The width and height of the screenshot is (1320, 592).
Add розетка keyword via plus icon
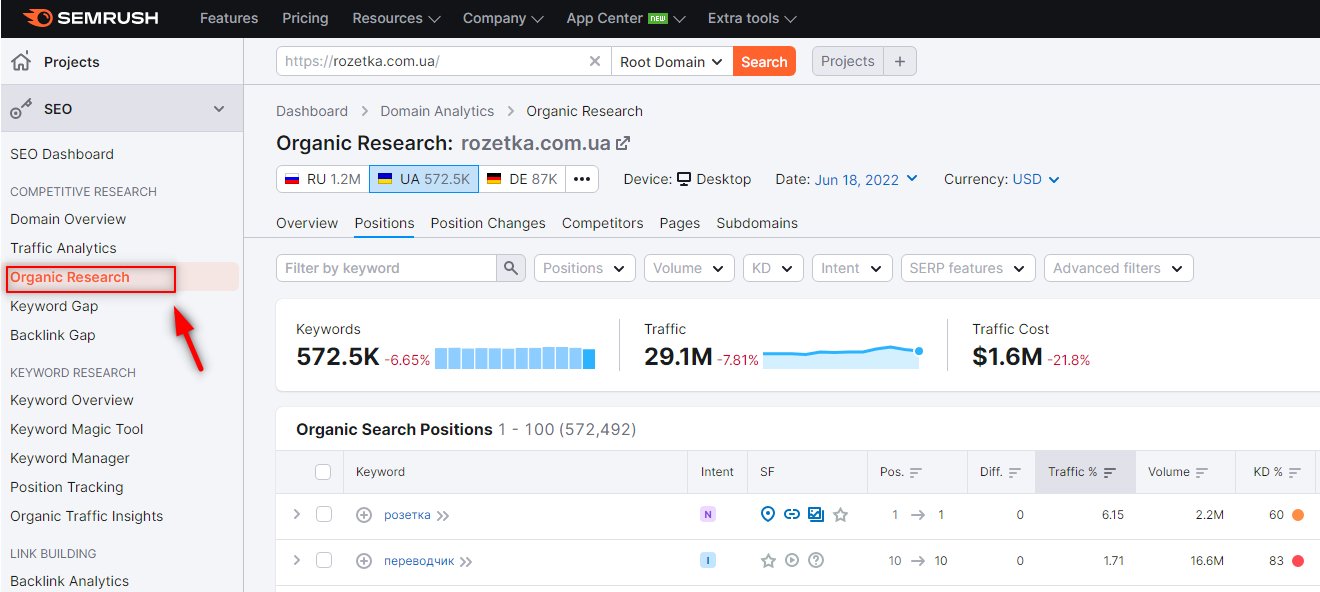[364, 515]
